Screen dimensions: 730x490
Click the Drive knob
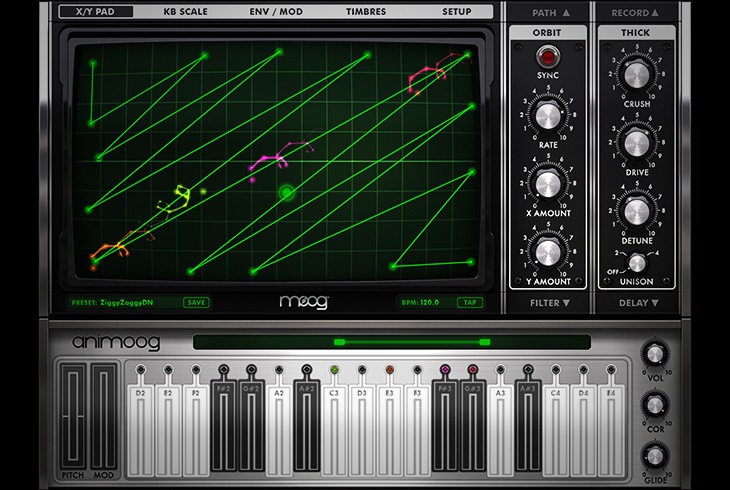pos(636,143)
